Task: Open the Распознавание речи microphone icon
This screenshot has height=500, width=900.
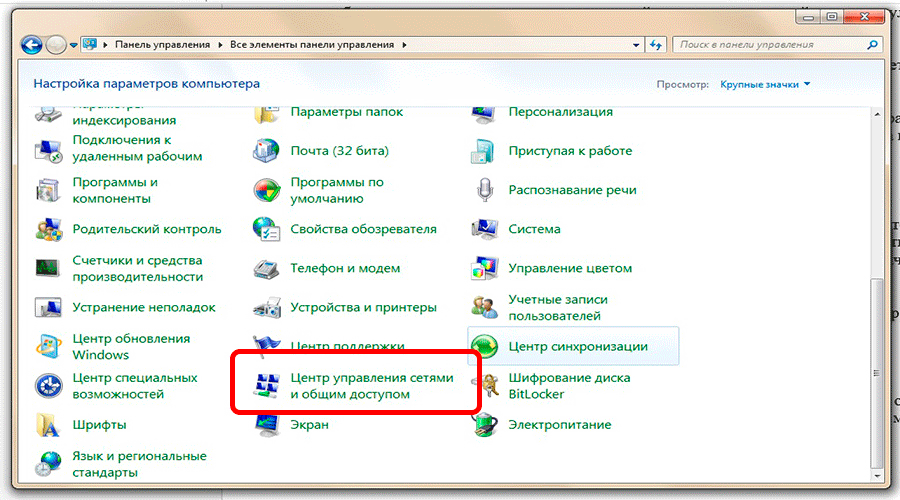Action: click(x=485, y=190)
